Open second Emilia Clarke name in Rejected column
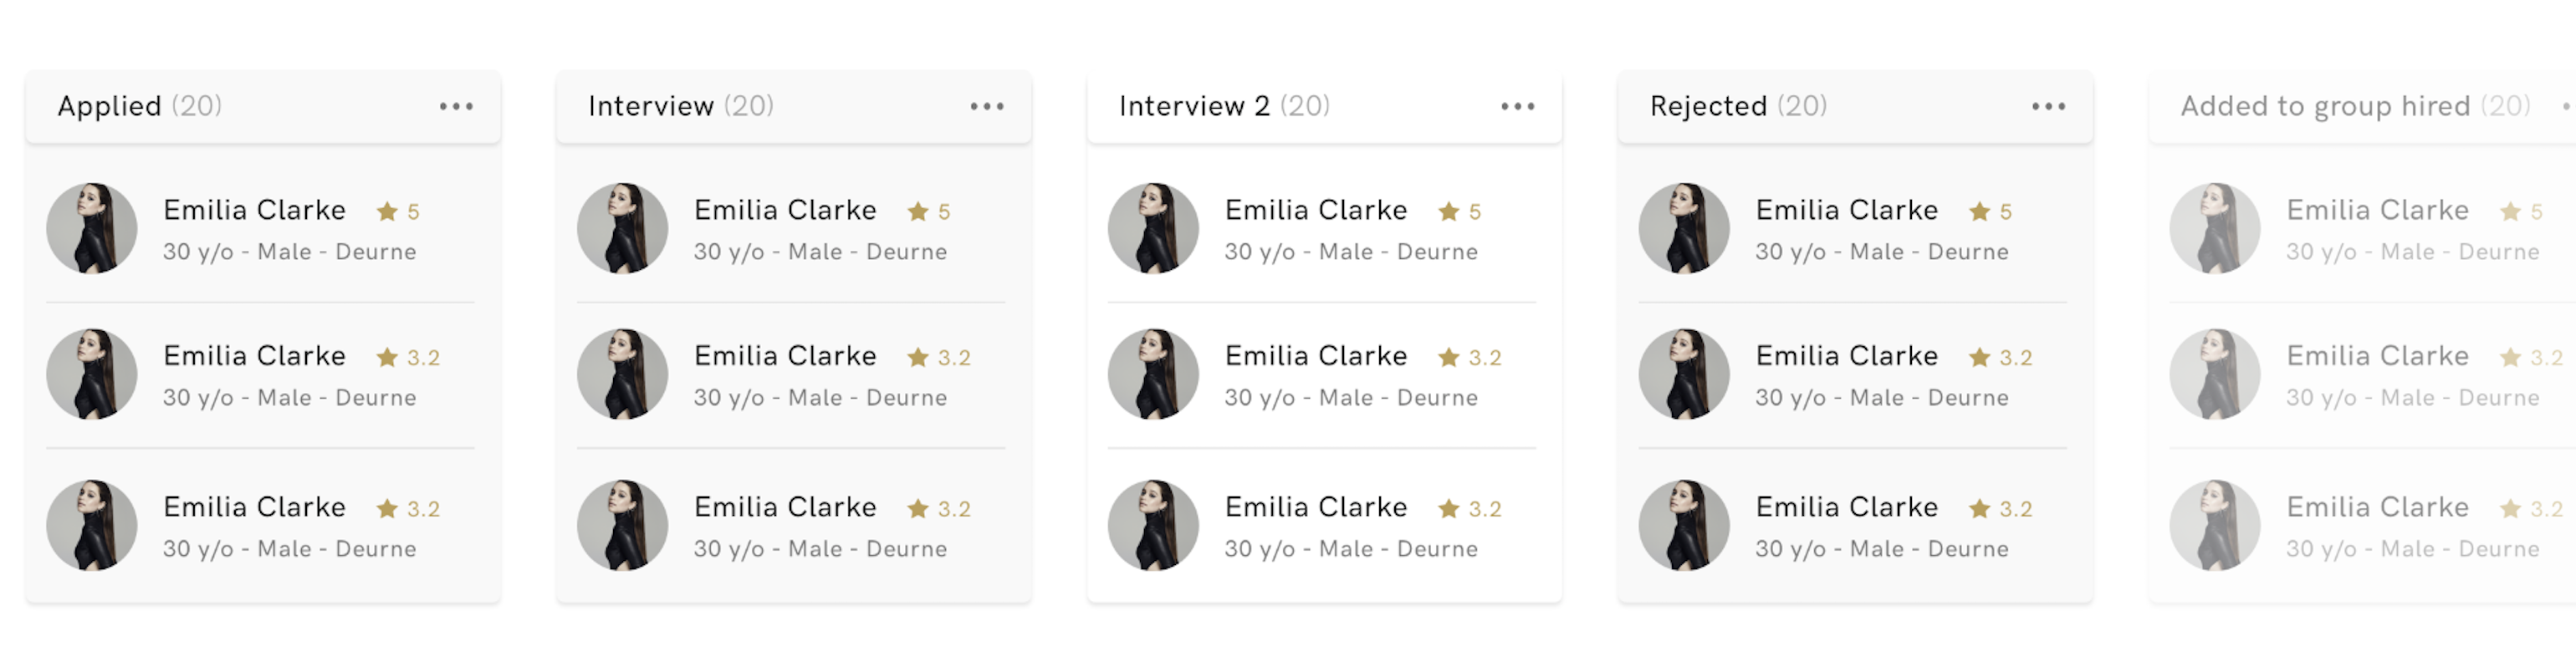The height and width of the screenshot is (657, 2576). point(1847,356)
